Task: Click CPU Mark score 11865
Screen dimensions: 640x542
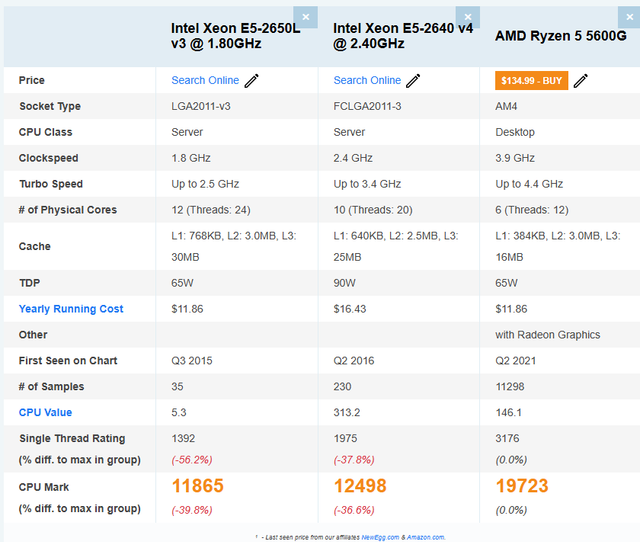Action: (198, 486)
